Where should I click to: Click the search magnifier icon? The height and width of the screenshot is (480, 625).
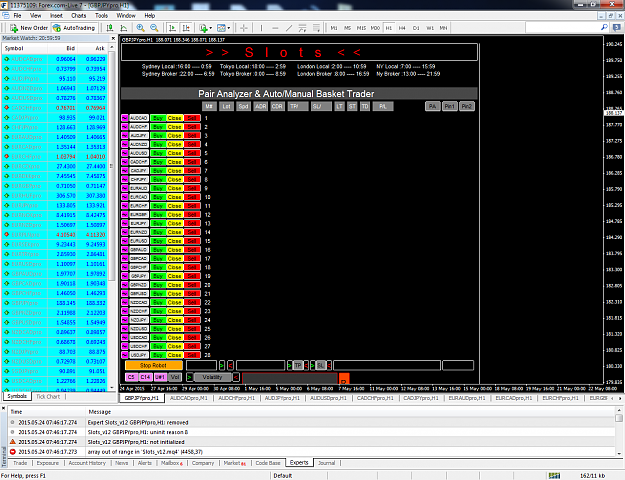click(x=604, y=27)
